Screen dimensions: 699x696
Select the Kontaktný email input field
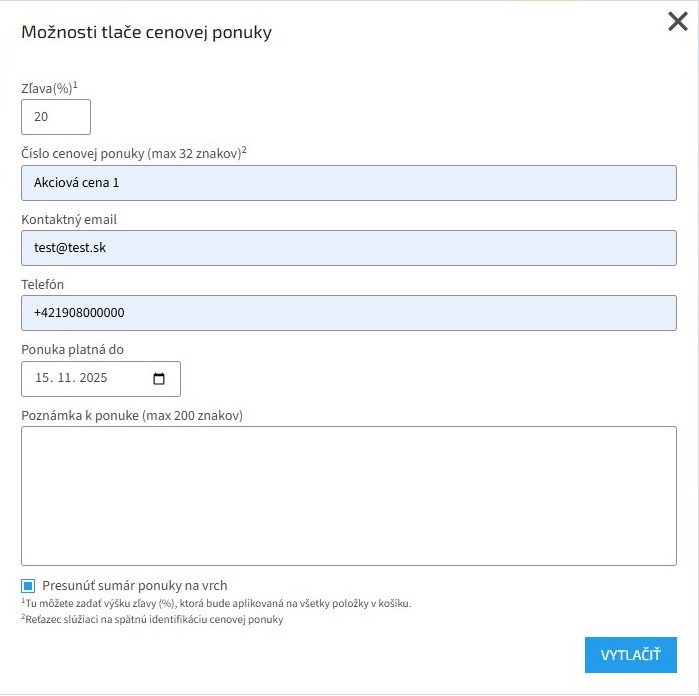(x=348, y=248)
